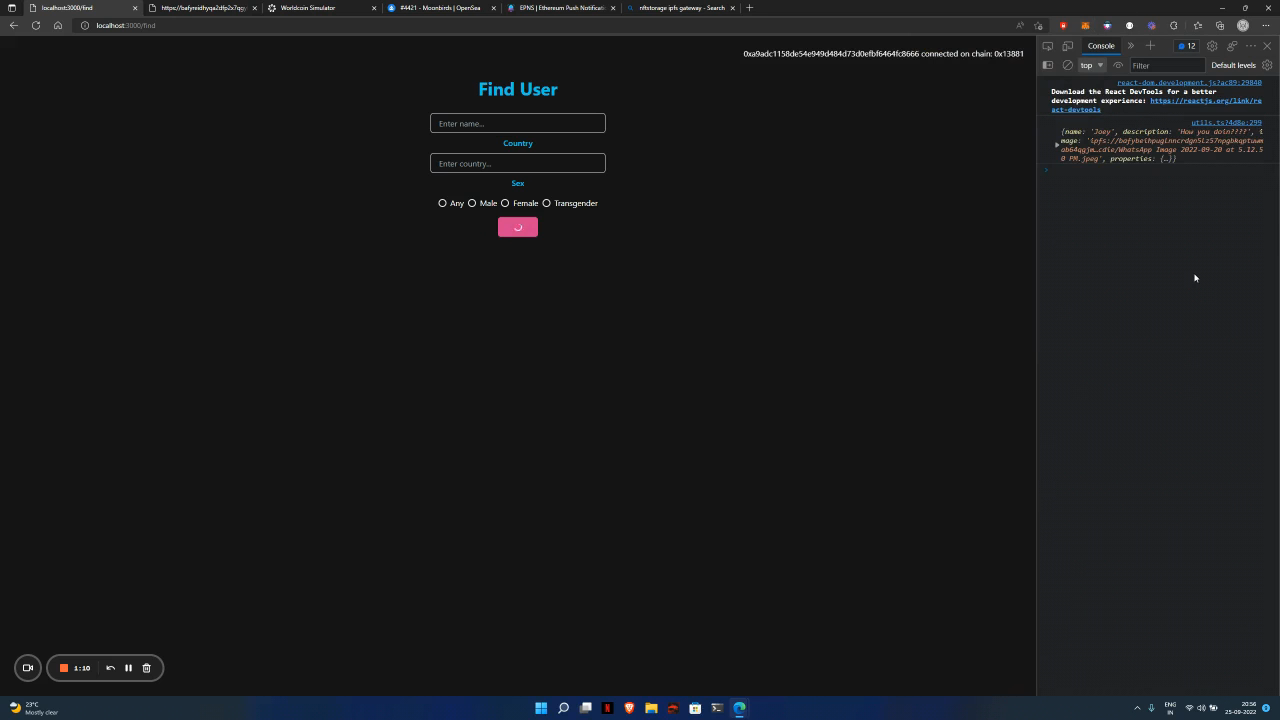
Task: Open browser Settings and more menu
Action: click(1266, 25)
